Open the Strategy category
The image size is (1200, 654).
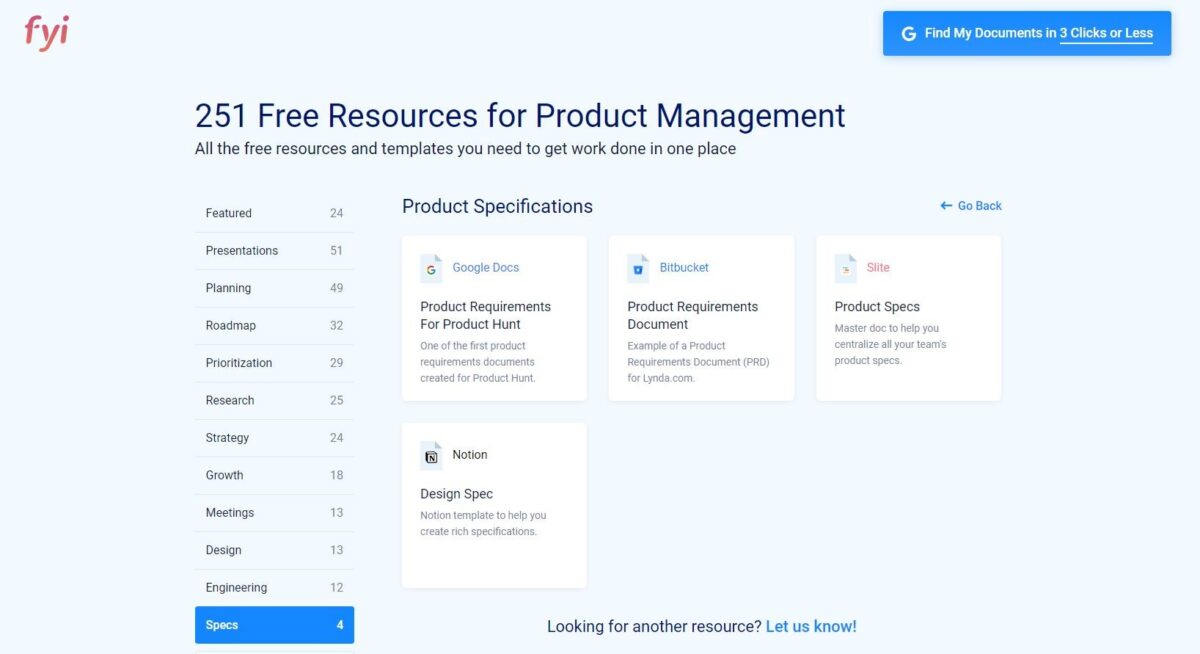[x=274, y=438]
